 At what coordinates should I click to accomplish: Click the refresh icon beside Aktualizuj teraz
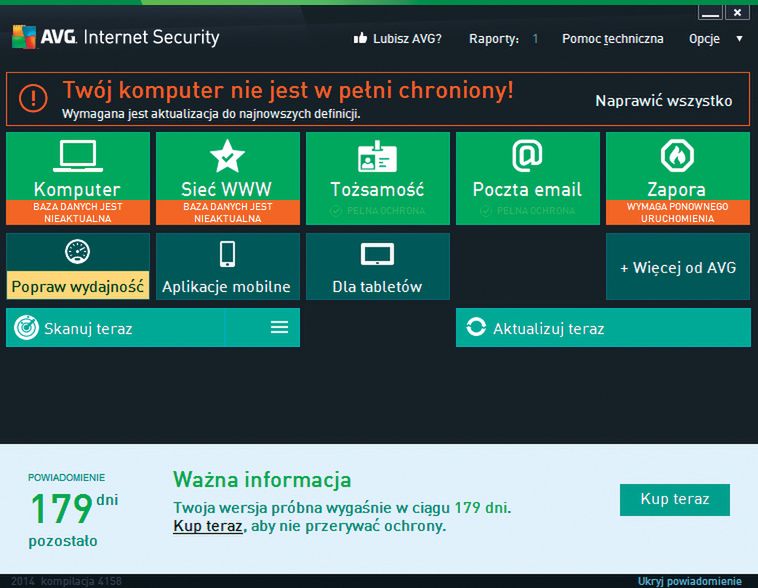(x=476, y=327)
